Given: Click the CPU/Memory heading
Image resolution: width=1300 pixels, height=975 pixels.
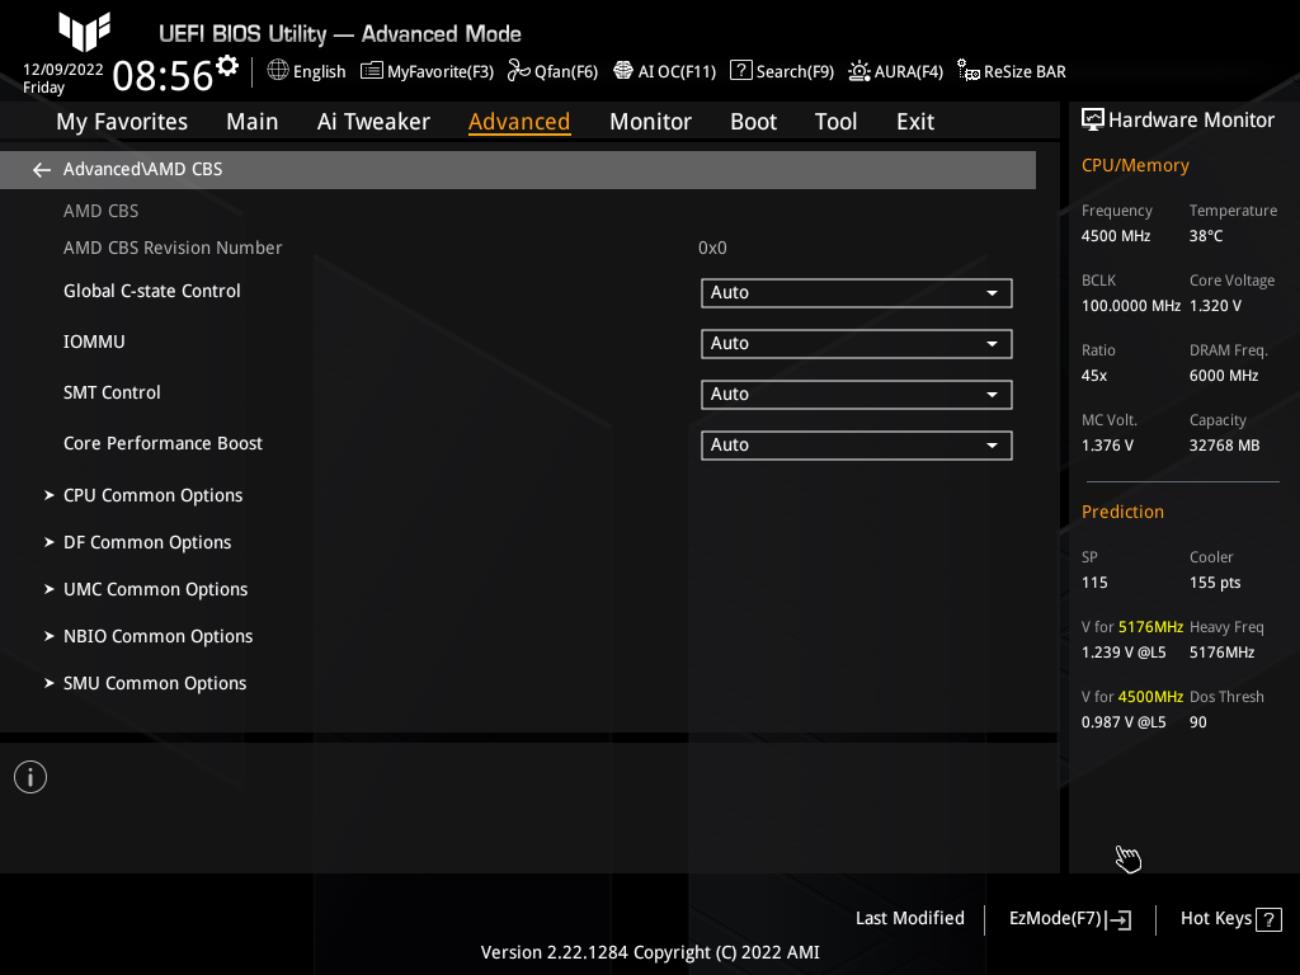Looking at the screenshot, I should pyautogui.click(x=1135, y=166).
